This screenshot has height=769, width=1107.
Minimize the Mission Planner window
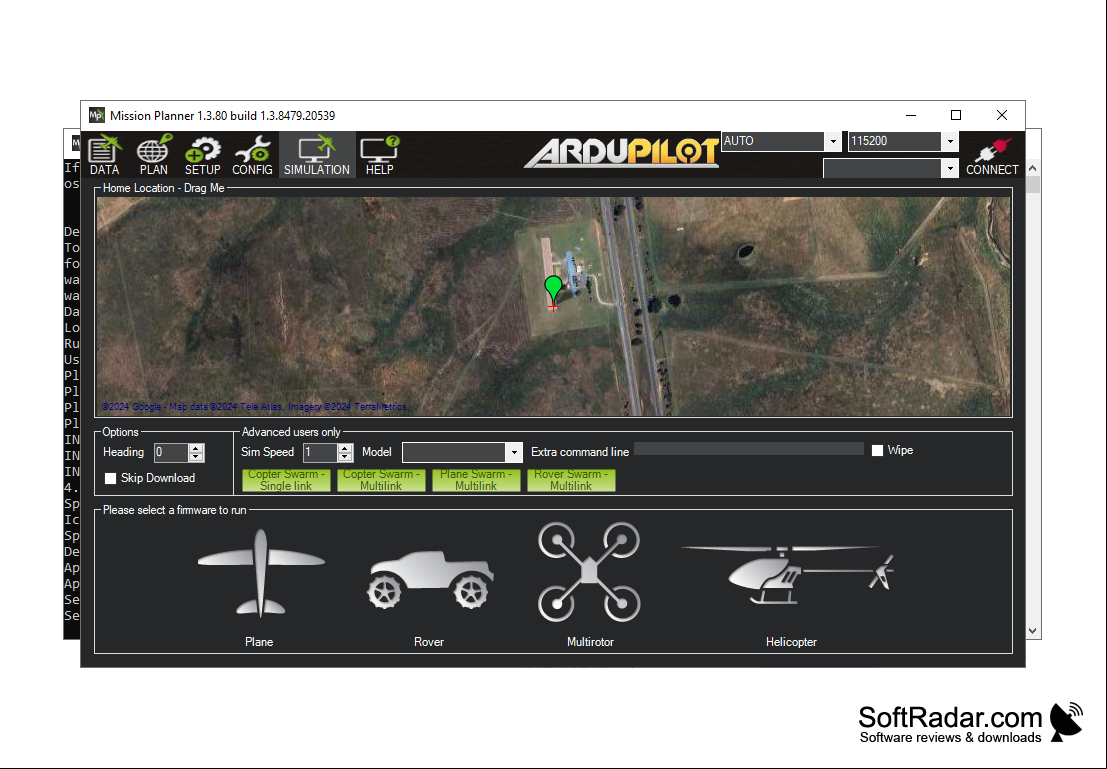[911, 115]
